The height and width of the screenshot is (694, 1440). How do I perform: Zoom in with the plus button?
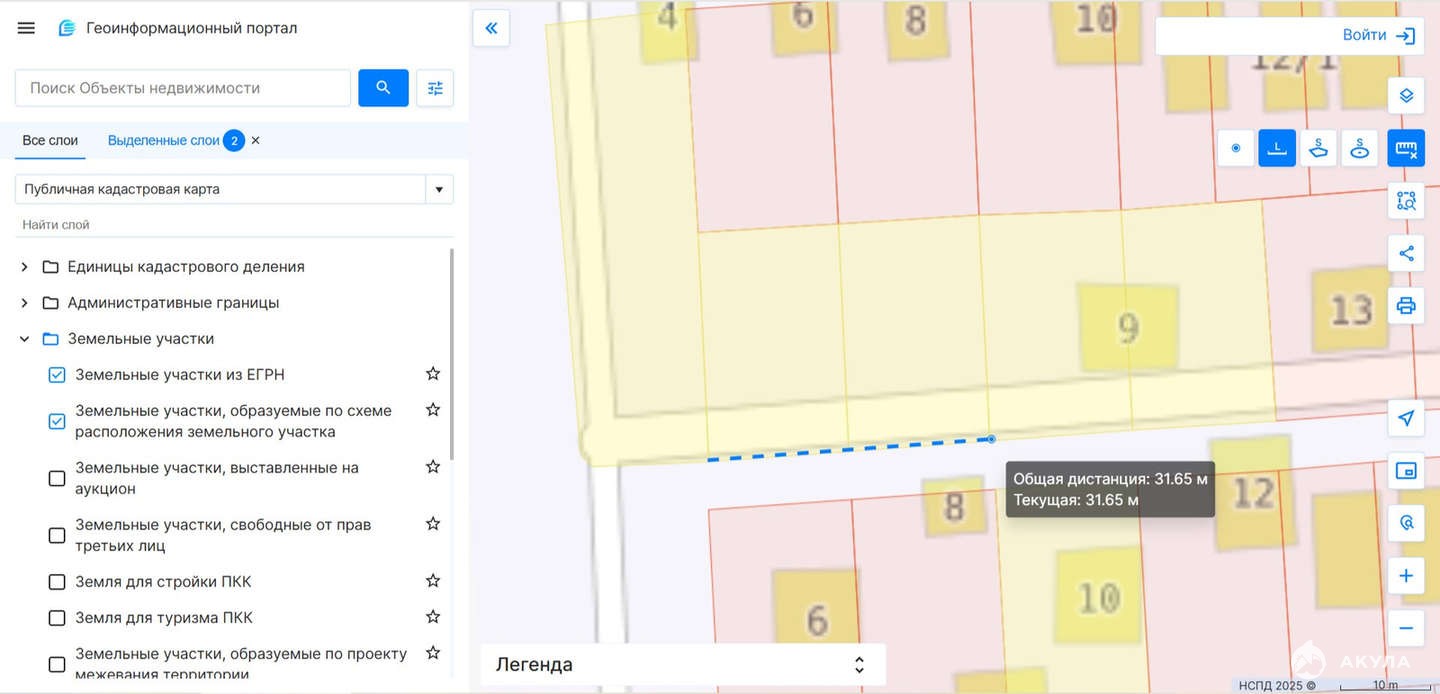1406,576
